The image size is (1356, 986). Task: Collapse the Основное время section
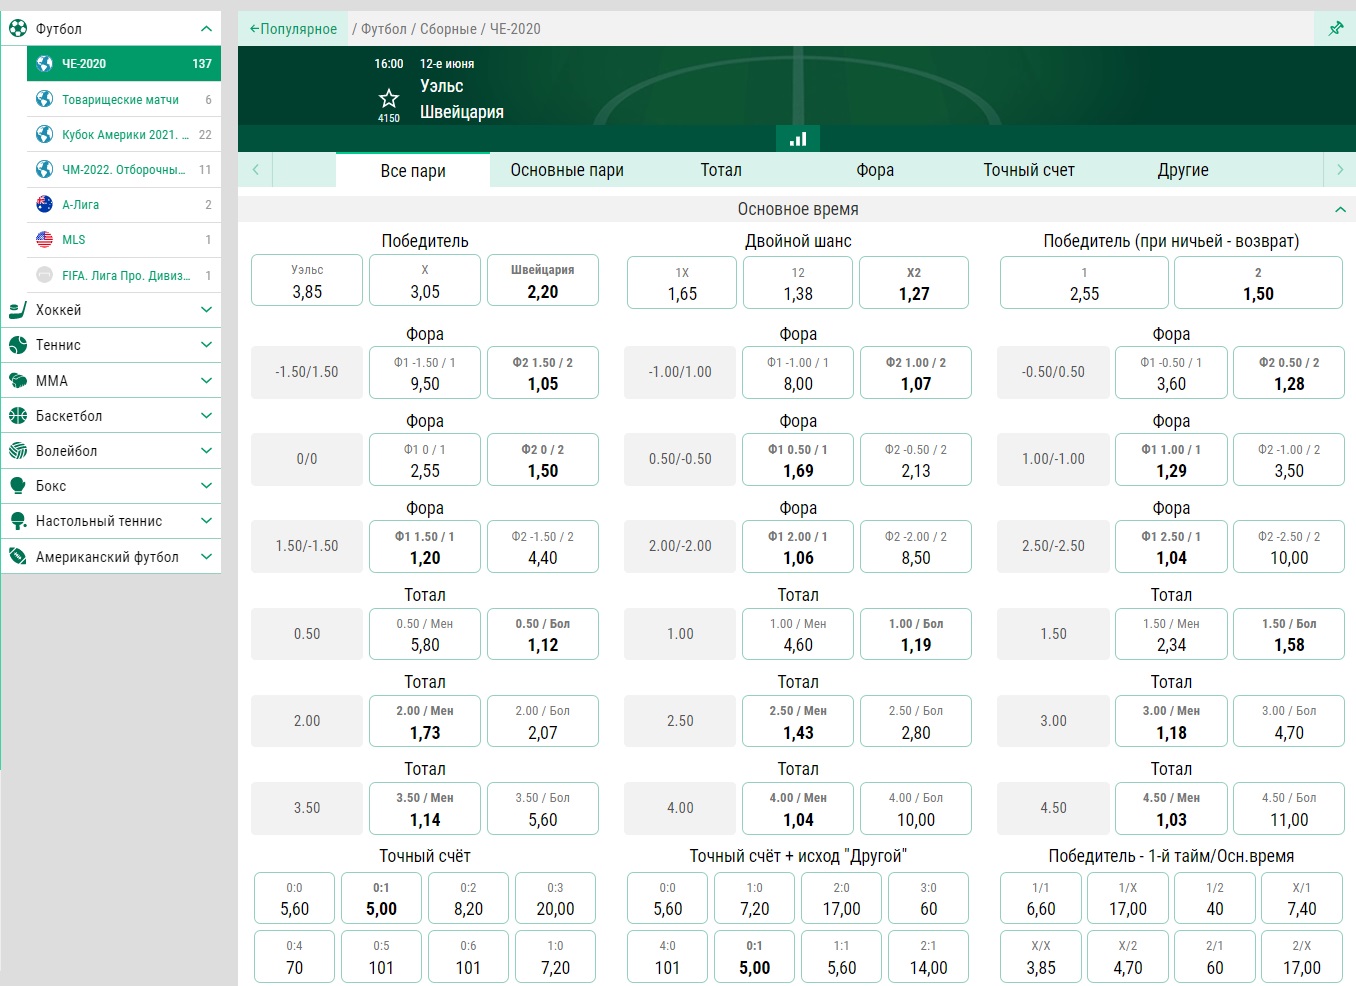[1340, 209]
